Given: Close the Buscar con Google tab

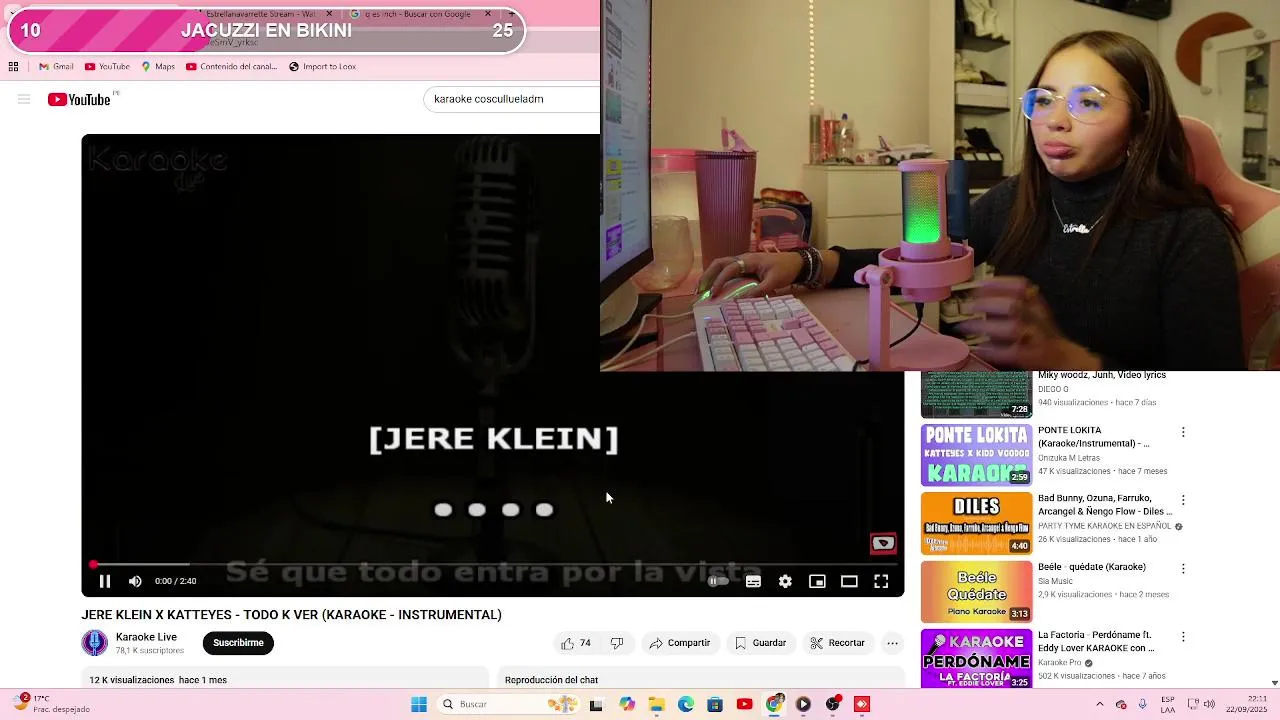Looking at the screenshot, I should 488,14.
